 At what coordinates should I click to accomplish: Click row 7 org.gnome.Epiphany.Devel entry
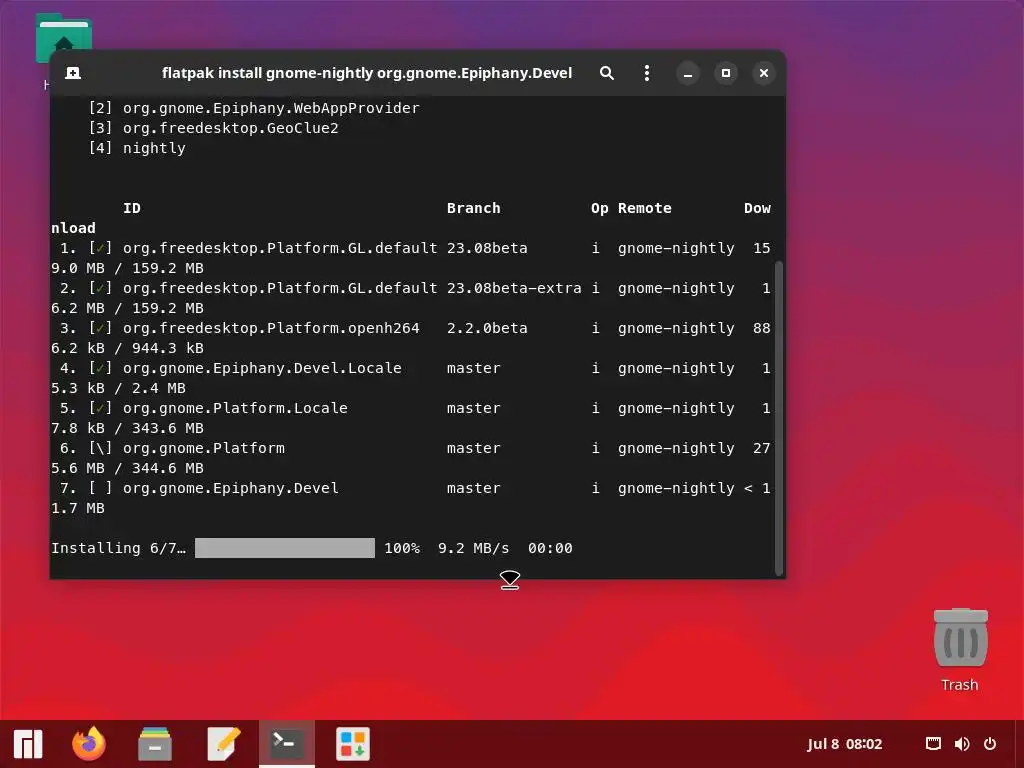(x=231, y=488)
